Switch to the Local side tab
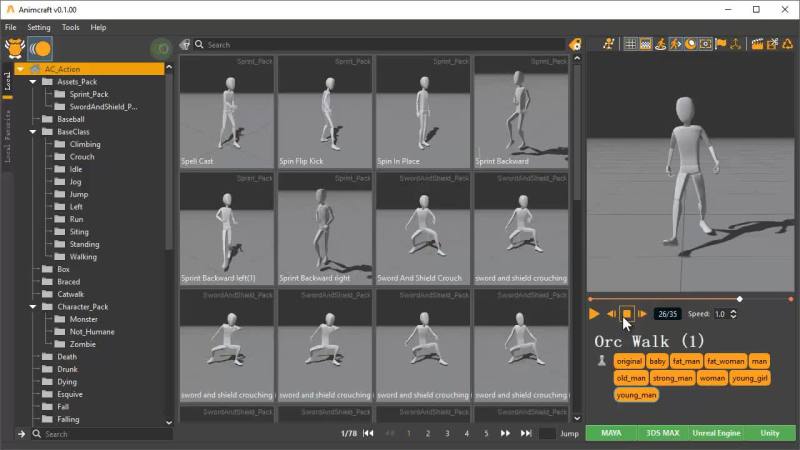800x450 pixels. (x=7, y=81)
